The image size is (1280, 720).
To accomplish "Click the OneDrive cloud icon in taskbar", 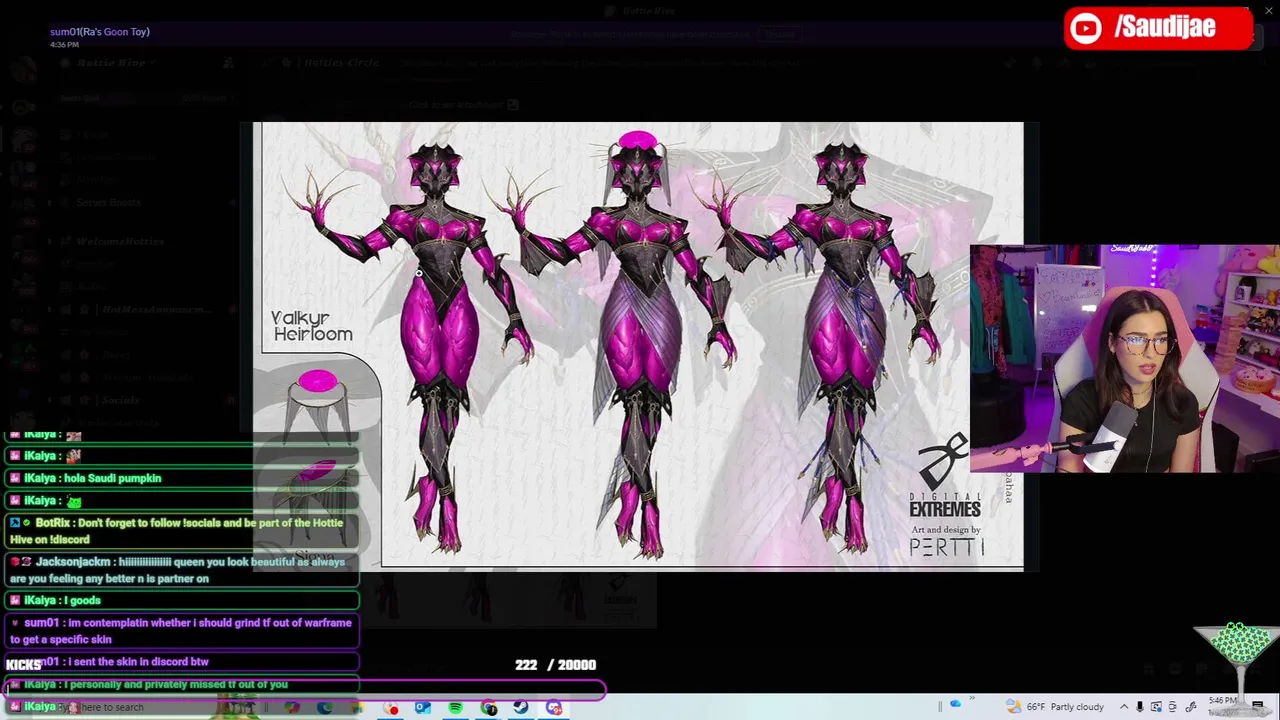I will pyautogui.click(x=955, y=704).
